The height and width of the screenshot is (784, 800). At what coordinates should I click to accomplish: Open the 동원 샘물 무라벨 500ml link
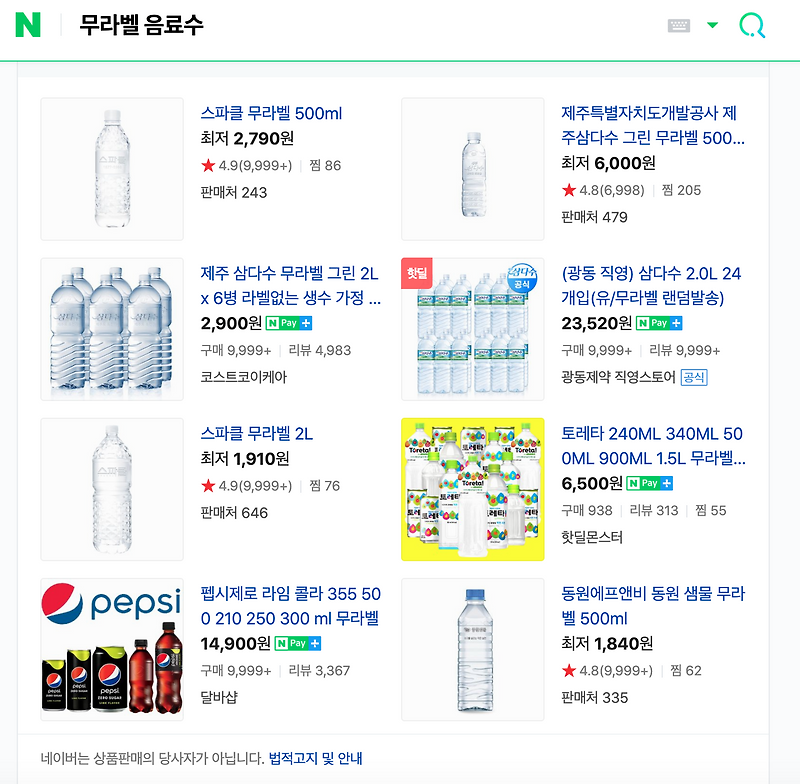(653, 606)
